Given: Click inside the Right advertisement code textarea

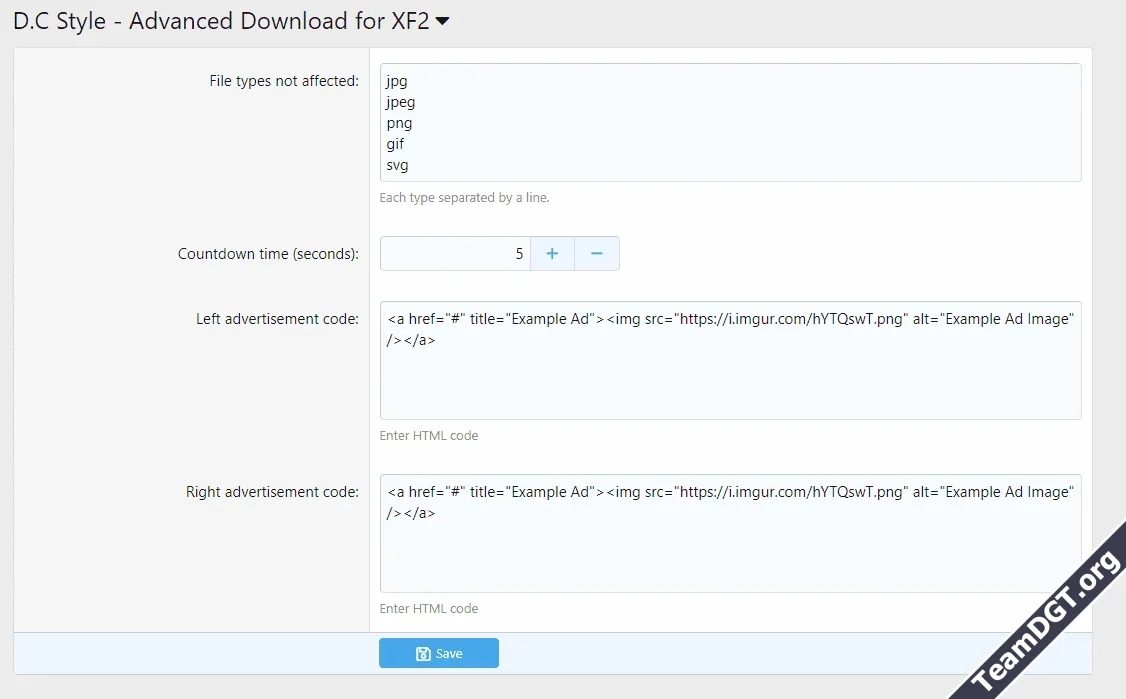Looking at the screenshot, I should click(730, 550).
